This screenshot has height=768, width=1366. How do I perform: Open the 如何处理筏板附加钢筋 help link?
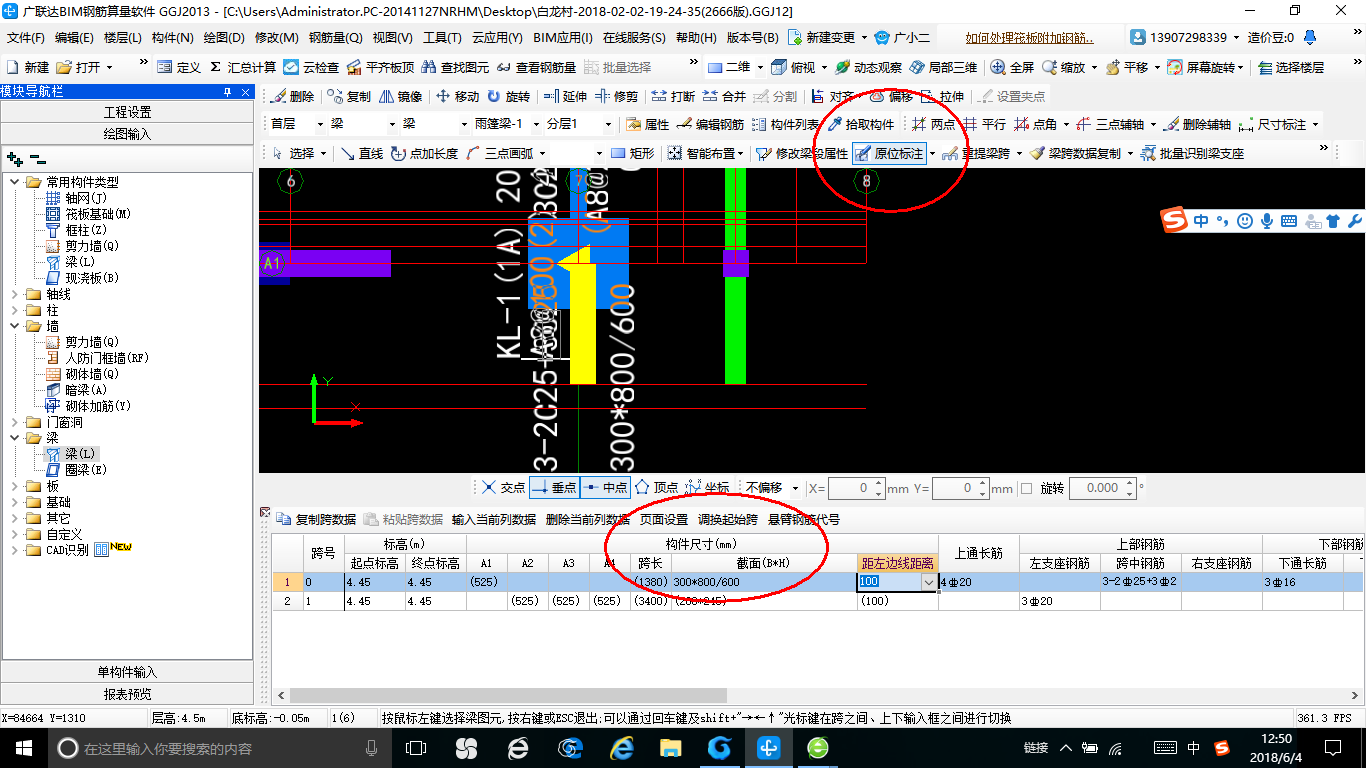pos(1029,38)
